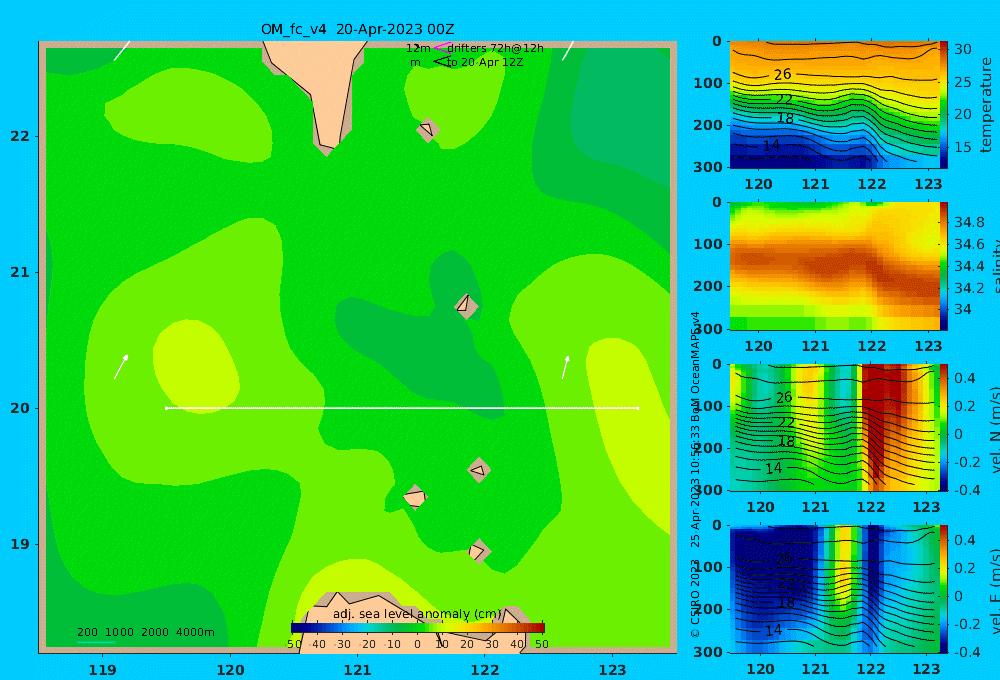Viewport: 1000px width, 680px height.
Task: Click the small island just below 21°N
Action: coord(466,306)
